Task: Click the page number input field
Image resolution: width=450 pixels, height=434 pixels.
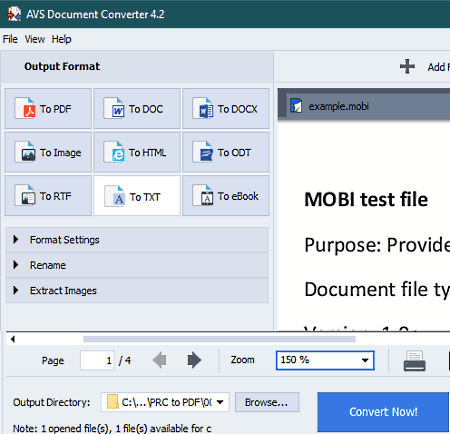Action: point(97,360)
